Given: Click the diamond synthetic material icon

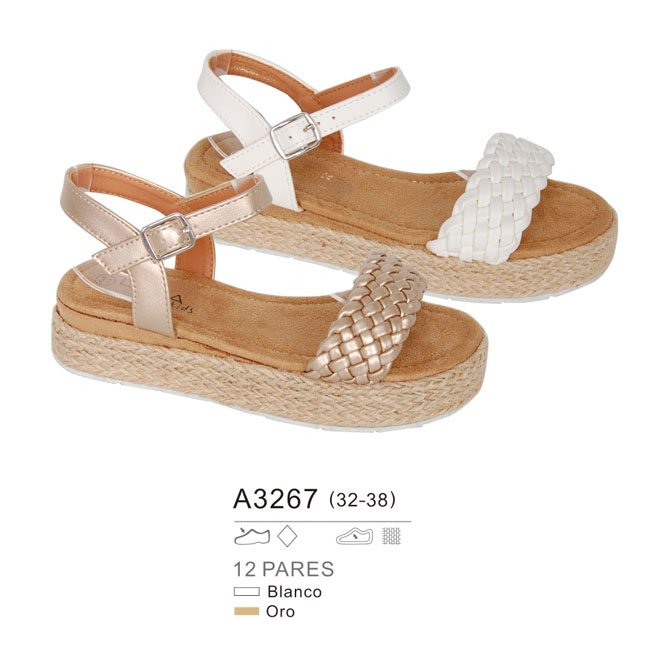Looking at the screenshot, I should coord(287,536).
